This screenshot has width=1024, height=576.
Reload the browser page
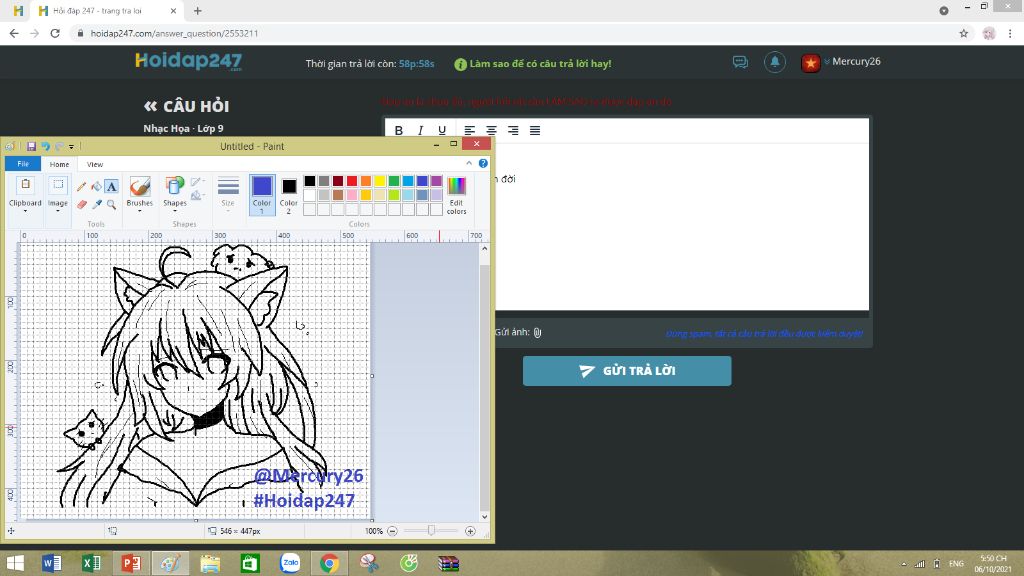(55, 33)
